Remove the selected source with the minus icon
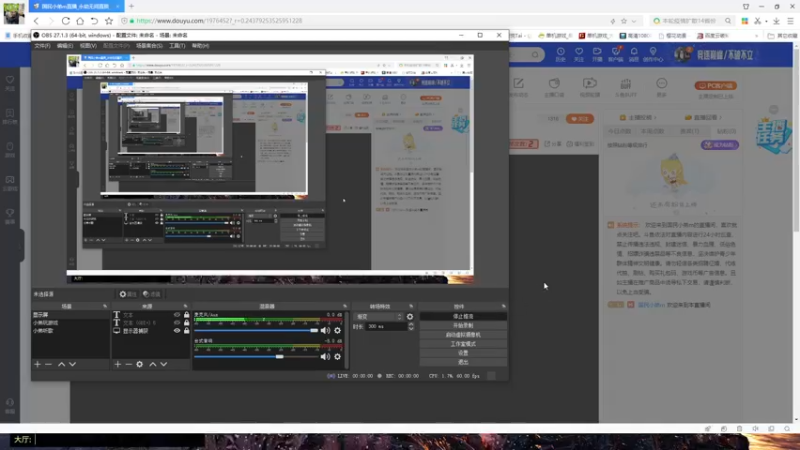 (129, 364)
